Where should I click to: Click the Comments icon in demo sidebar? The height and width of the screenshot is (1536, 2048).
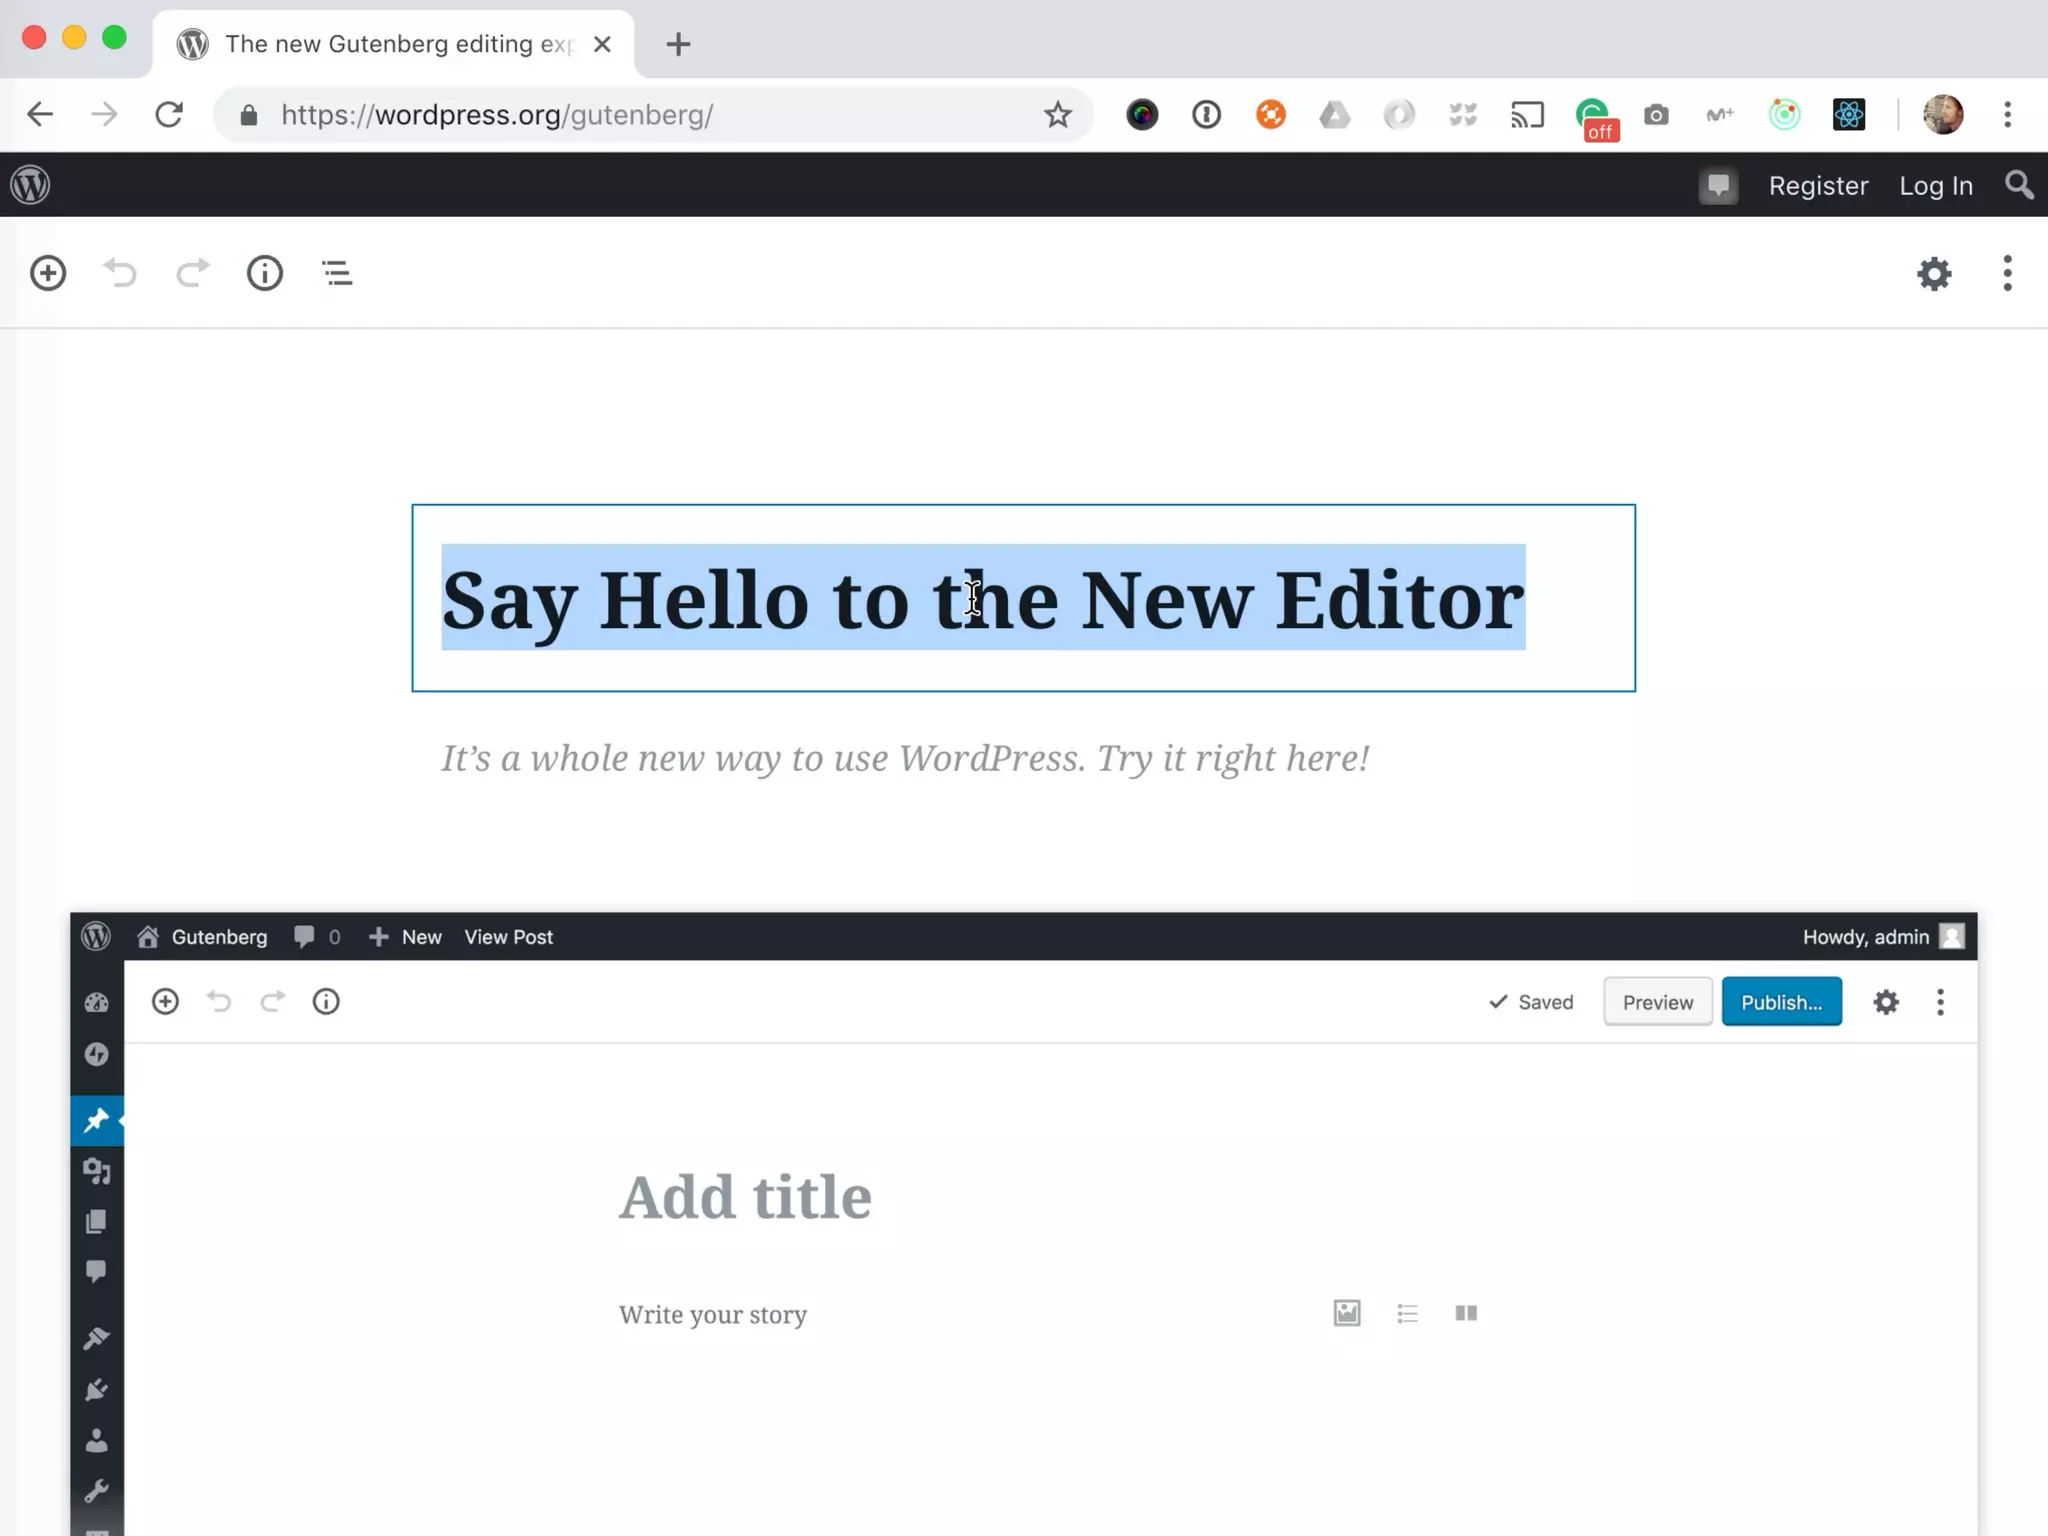pyautogui.click(x=97, y=1271)
